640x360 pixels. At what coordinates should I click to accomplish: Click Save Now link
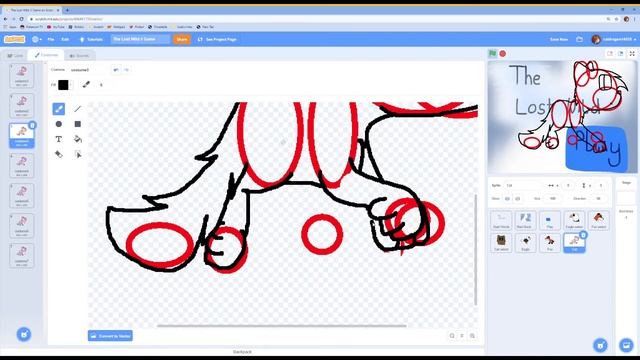click(559, 39)
